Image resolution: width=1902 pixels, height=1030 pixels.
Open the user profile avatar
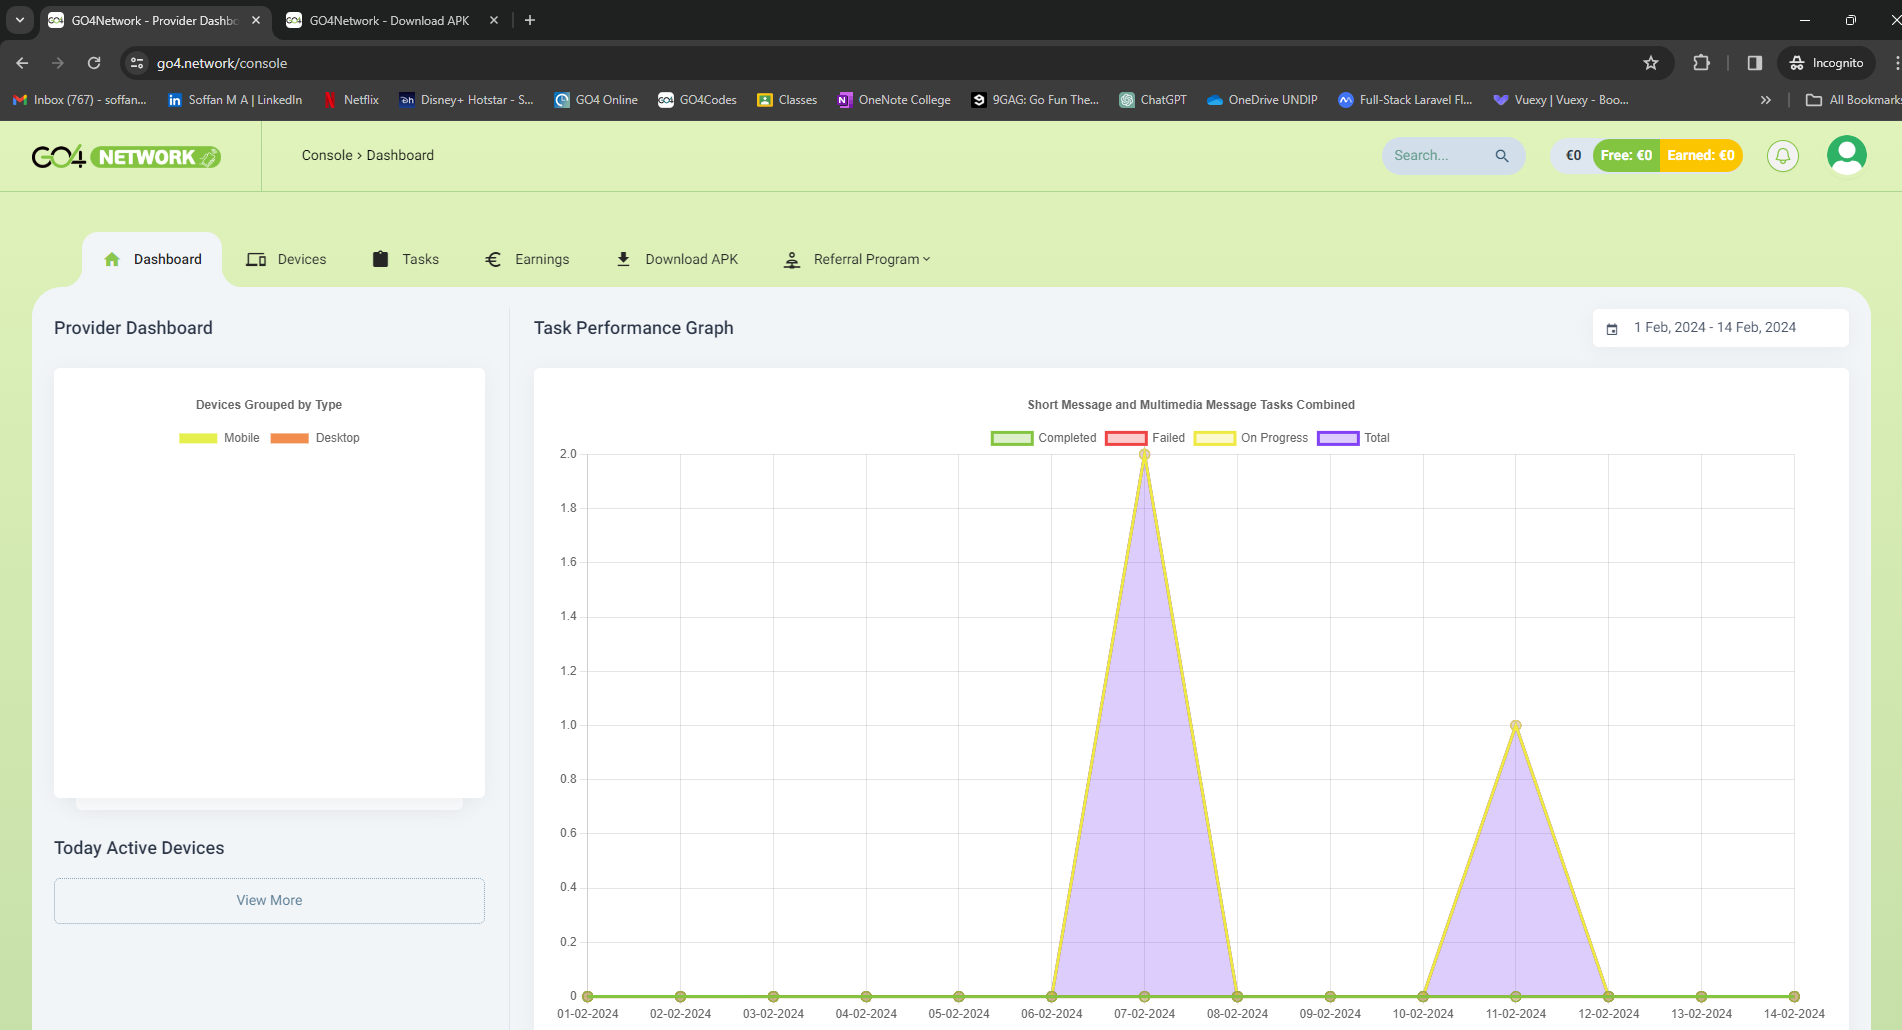[x=1846, y=155]
